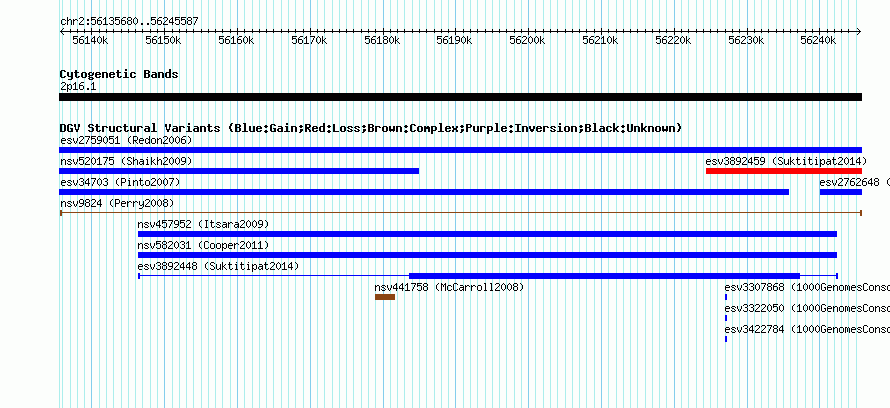
Task: Click the short blue esv2762648 bar
Action: [x=841, y=192]
